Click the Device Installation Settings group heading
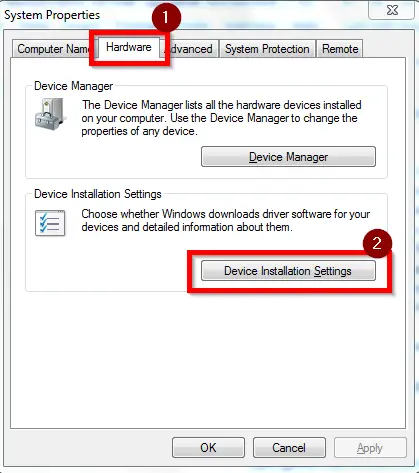The width and height of the screenshot is (419, 473). click(x=98, y=194)
